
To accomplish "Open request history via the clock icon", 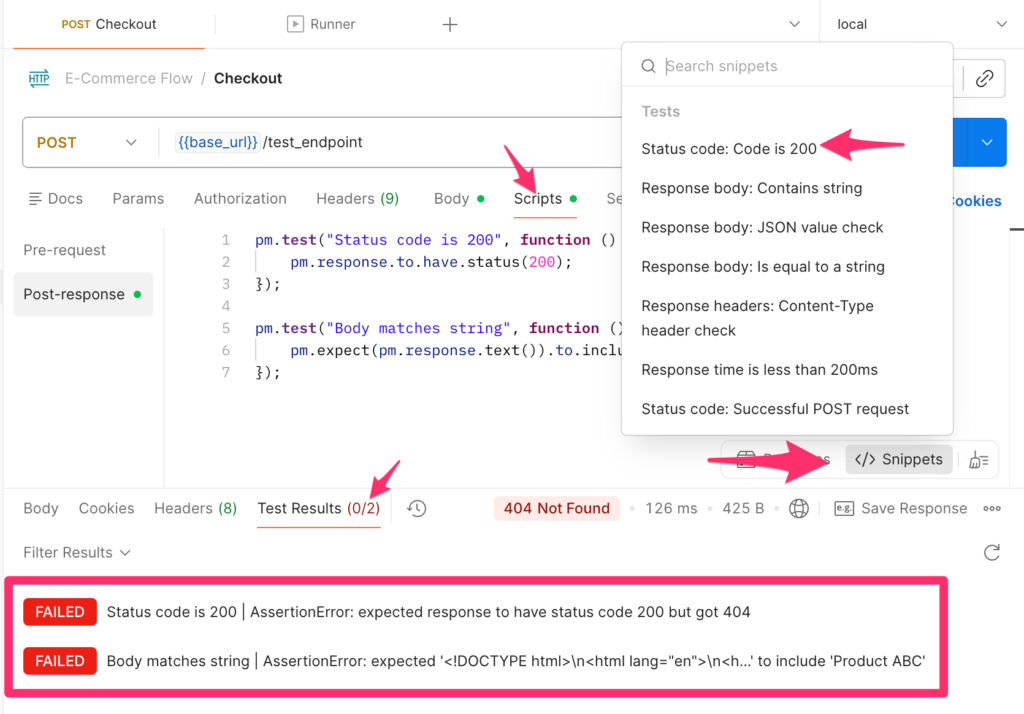I will coord(417,508).
